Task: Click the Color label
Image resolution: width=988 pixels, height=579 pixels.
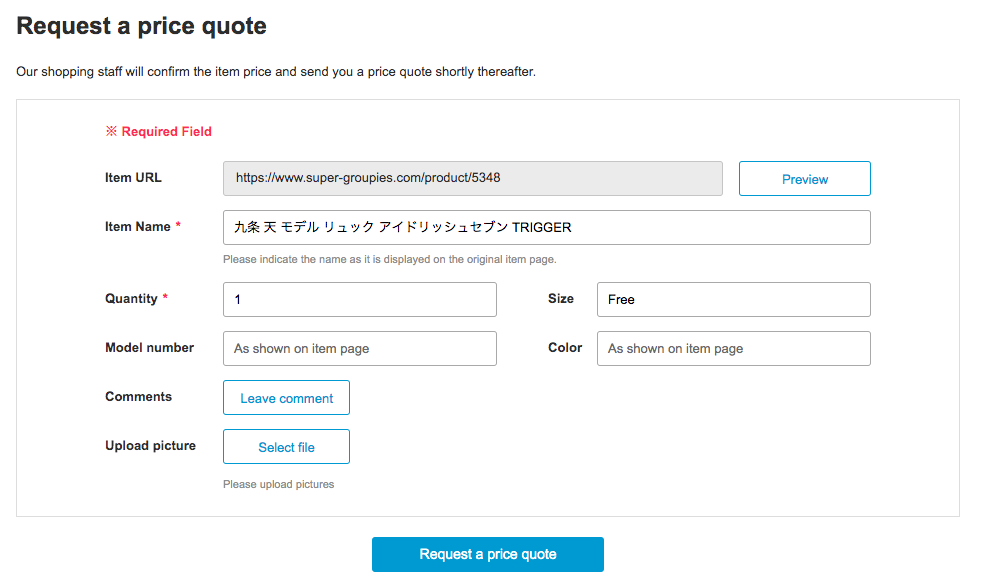Action: (565, 348)
